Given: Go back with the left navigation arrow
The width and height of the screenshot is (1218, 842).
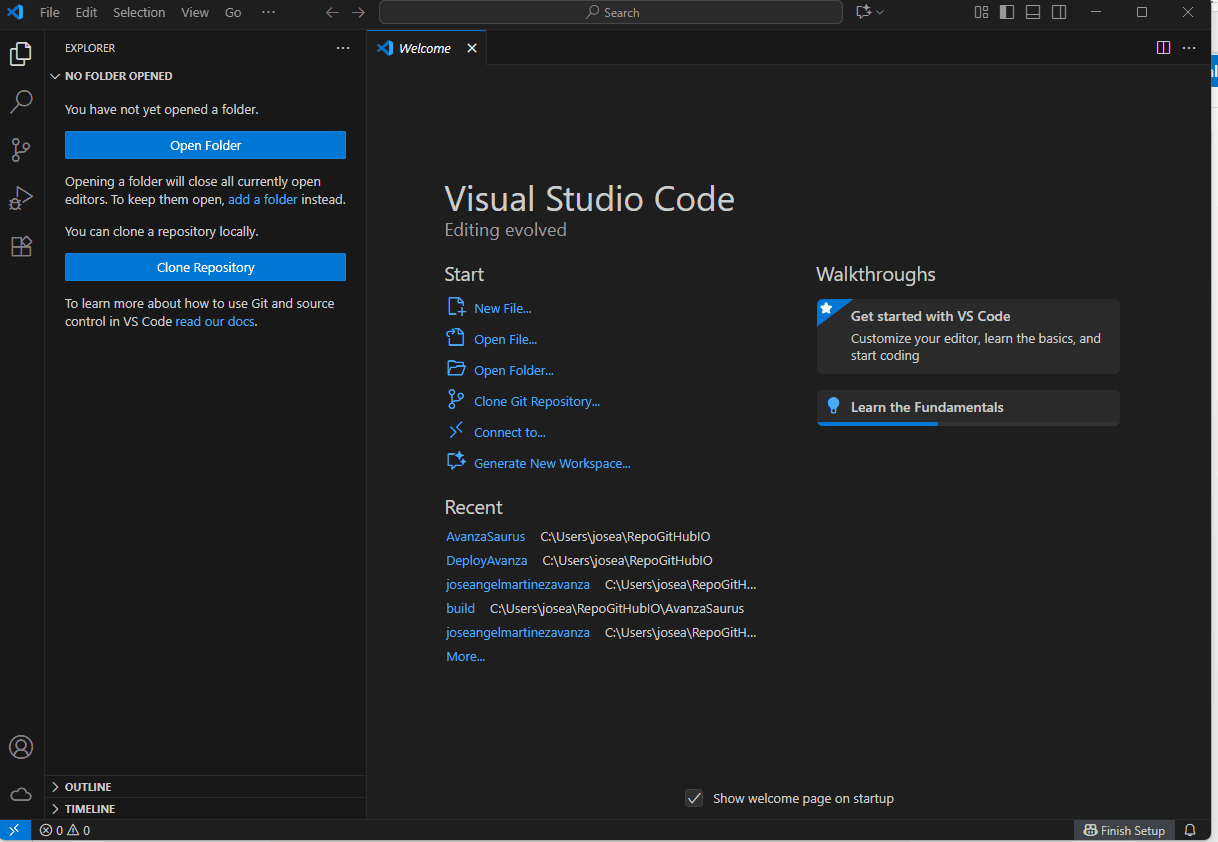Looking at the screenshot, I should 333,12.
